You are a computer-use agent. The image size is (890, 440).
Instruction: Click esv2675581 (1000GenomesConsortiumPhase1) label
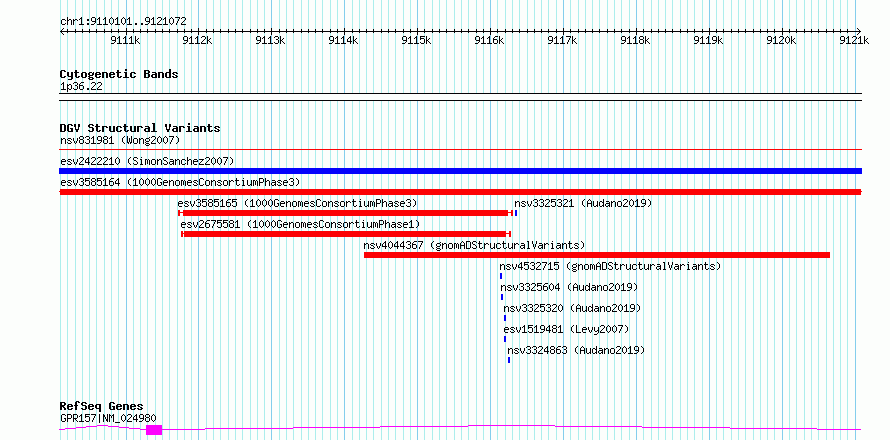pyautogui.click(x=301, y=224)
